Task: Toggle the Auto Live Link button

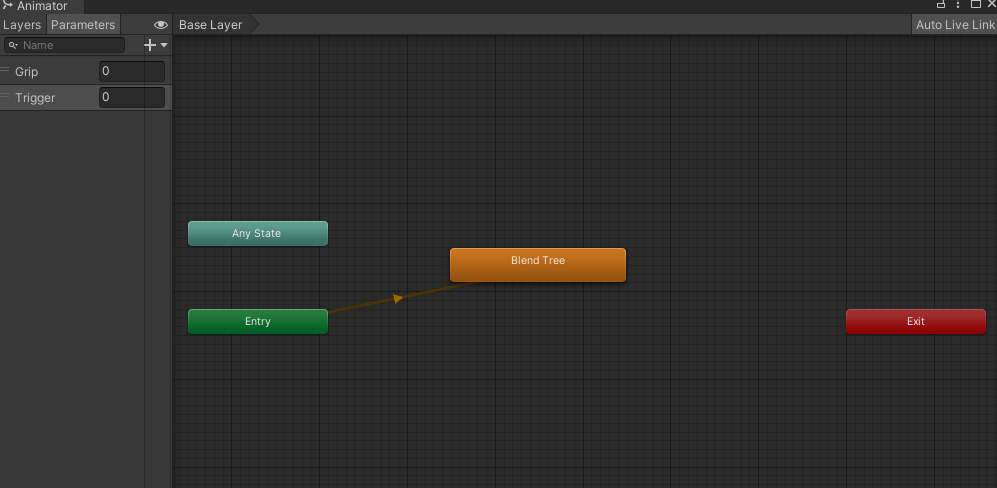Action: pos(954,25)
